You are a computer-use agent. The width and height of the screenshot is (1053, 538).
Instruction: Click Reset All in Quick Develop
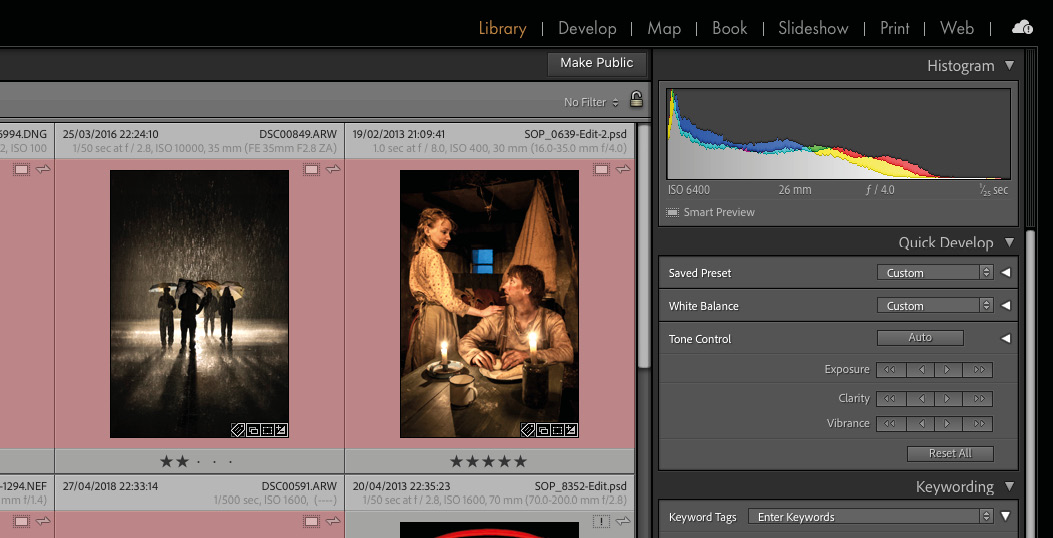950,453
